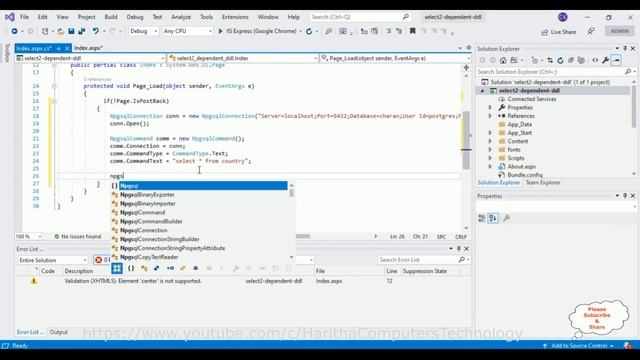This screenshot has width=640, height=360.
Task: Open file using the folder toolbar icon
Action: click(60, 31)
